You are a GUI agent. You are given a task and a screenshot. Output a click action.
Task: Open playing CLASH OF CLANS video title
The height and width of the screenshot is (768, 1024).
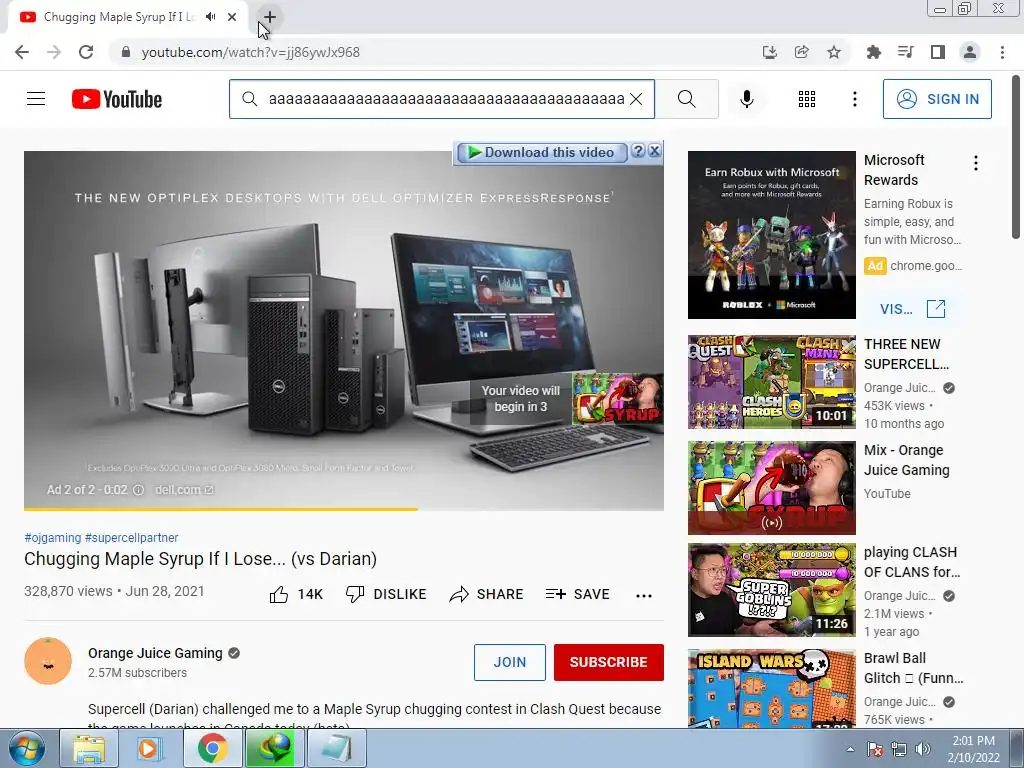click(912, 562)
